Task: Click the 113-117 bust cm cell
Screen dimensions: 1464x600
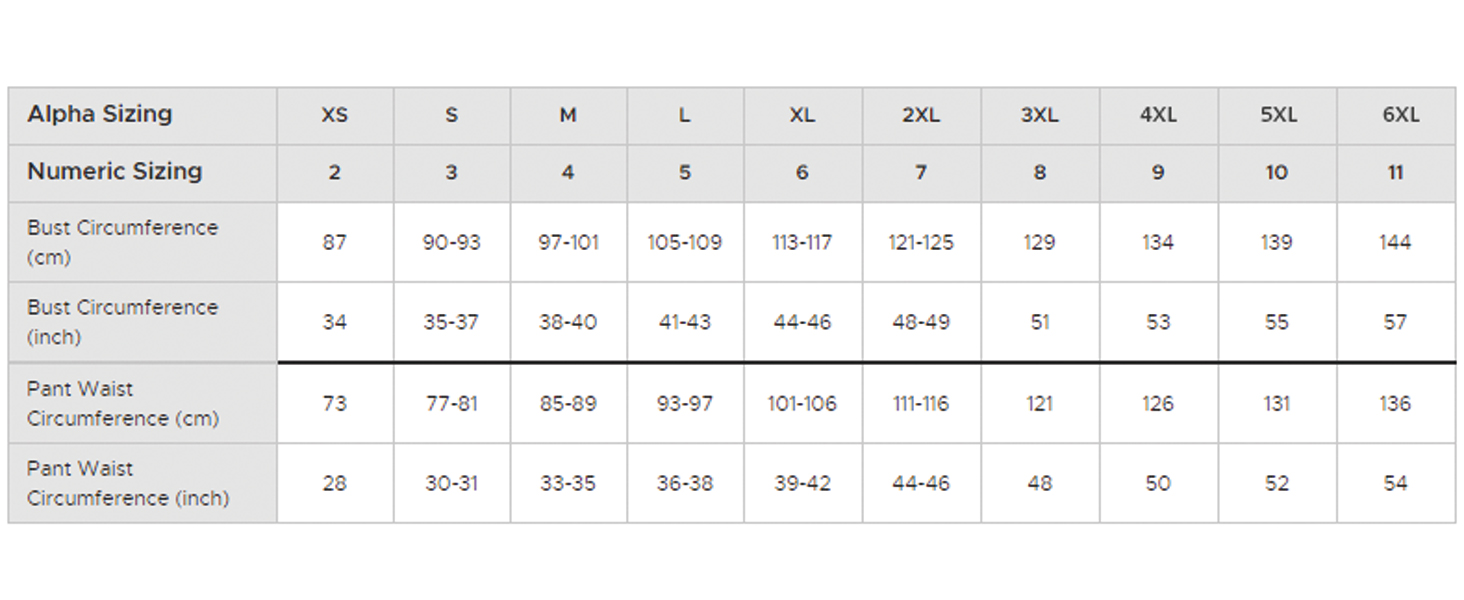Action: 802,242
